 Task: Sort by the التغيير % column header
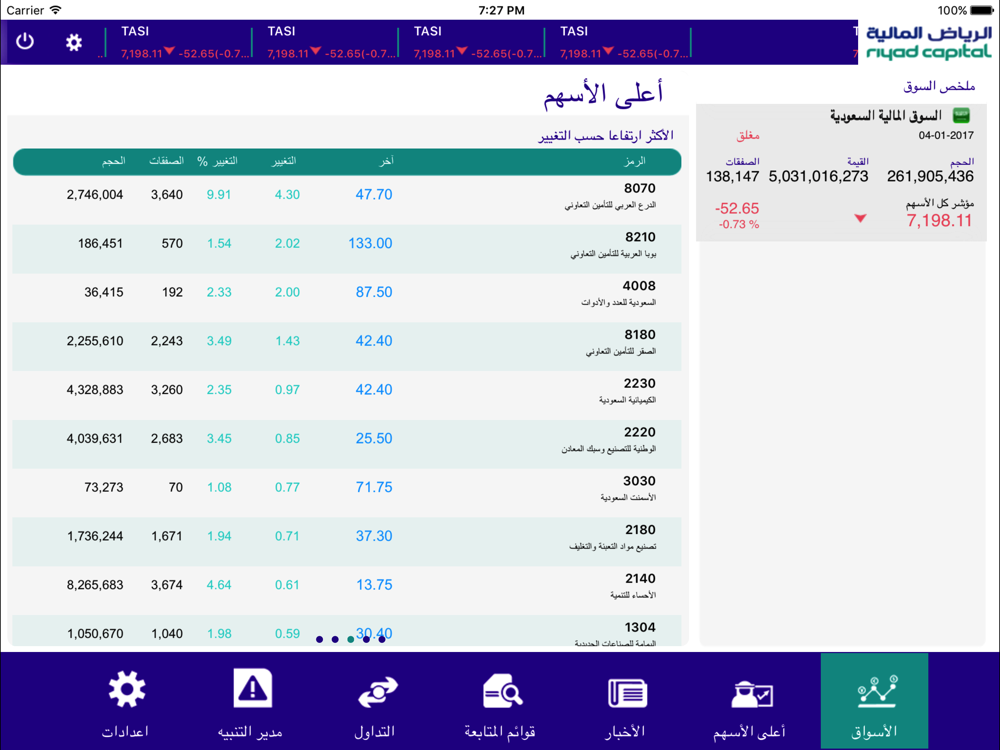click(217, 161)
